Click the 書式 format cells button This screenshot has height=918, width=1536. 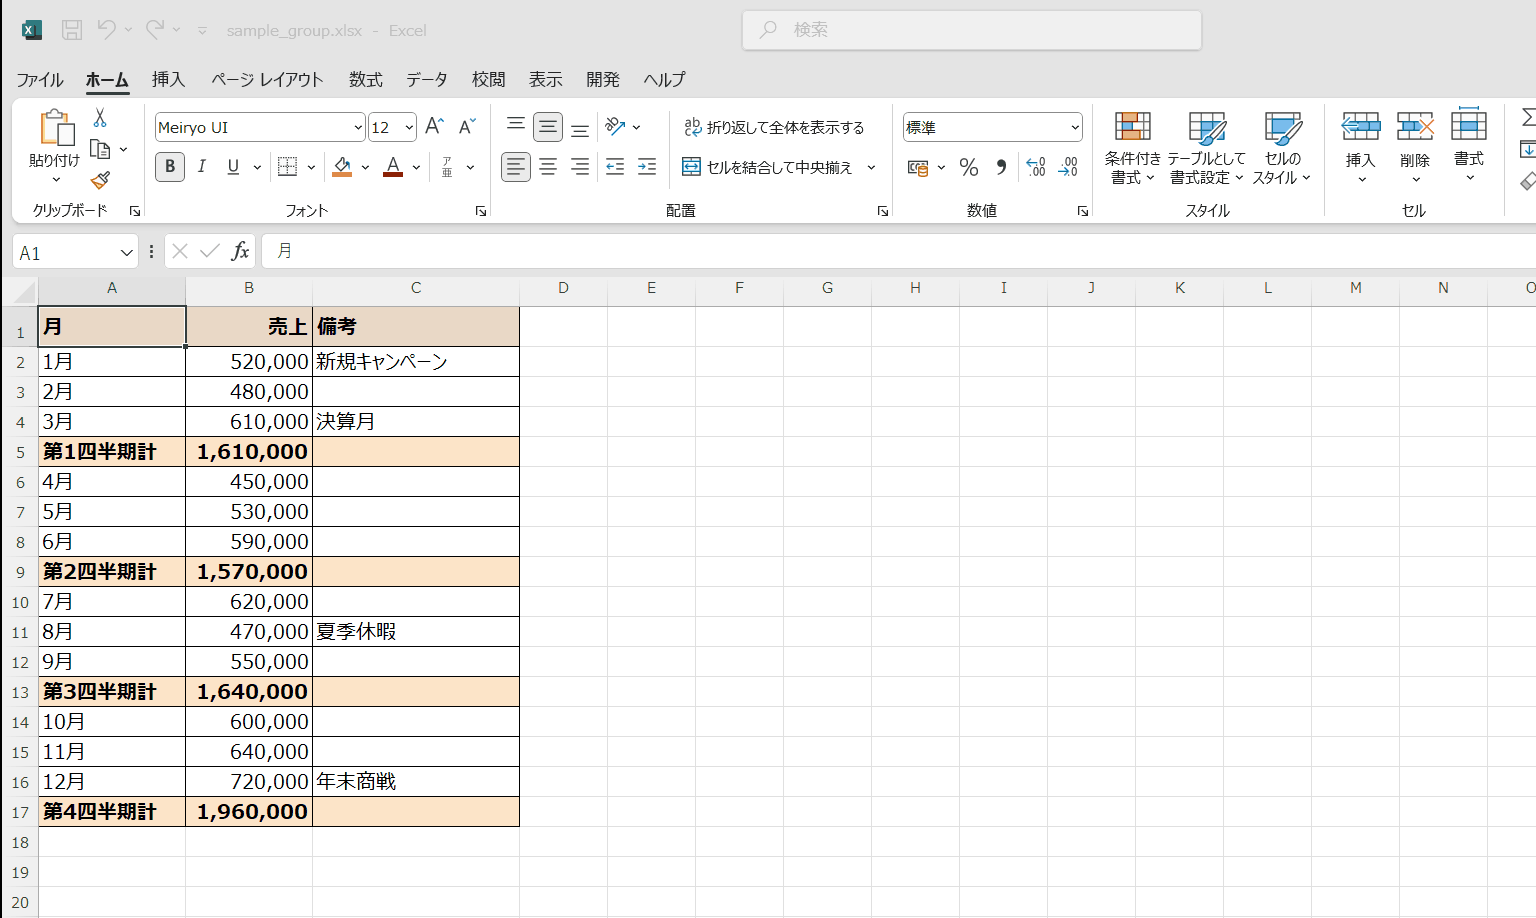[1469, 147]
